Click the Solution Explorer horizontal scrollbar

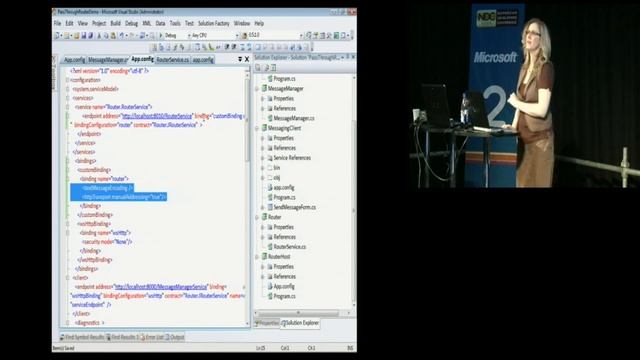tap(302, 313)
